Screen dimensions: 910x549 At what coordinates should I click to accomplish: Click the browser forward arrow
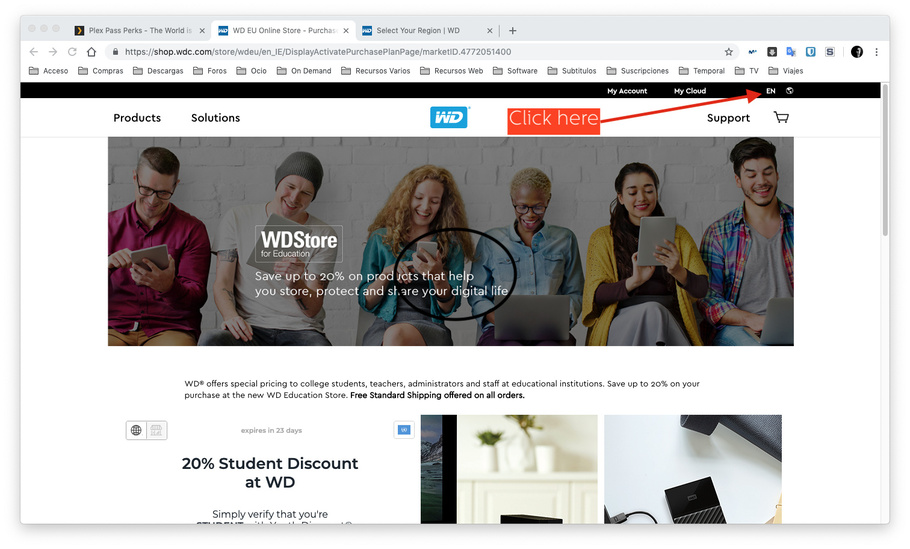[53, 52]
